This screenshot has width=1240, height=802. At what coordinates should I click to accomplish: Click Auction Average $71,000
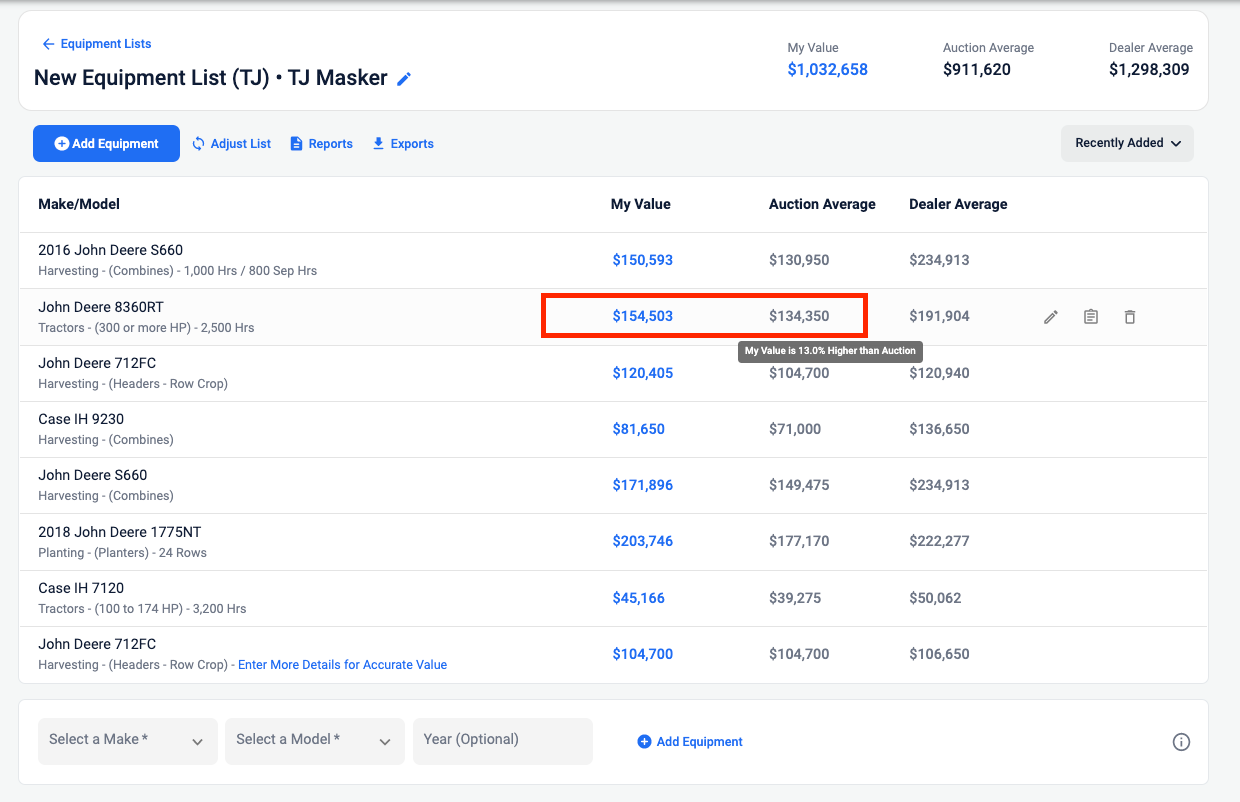(795, 429)
